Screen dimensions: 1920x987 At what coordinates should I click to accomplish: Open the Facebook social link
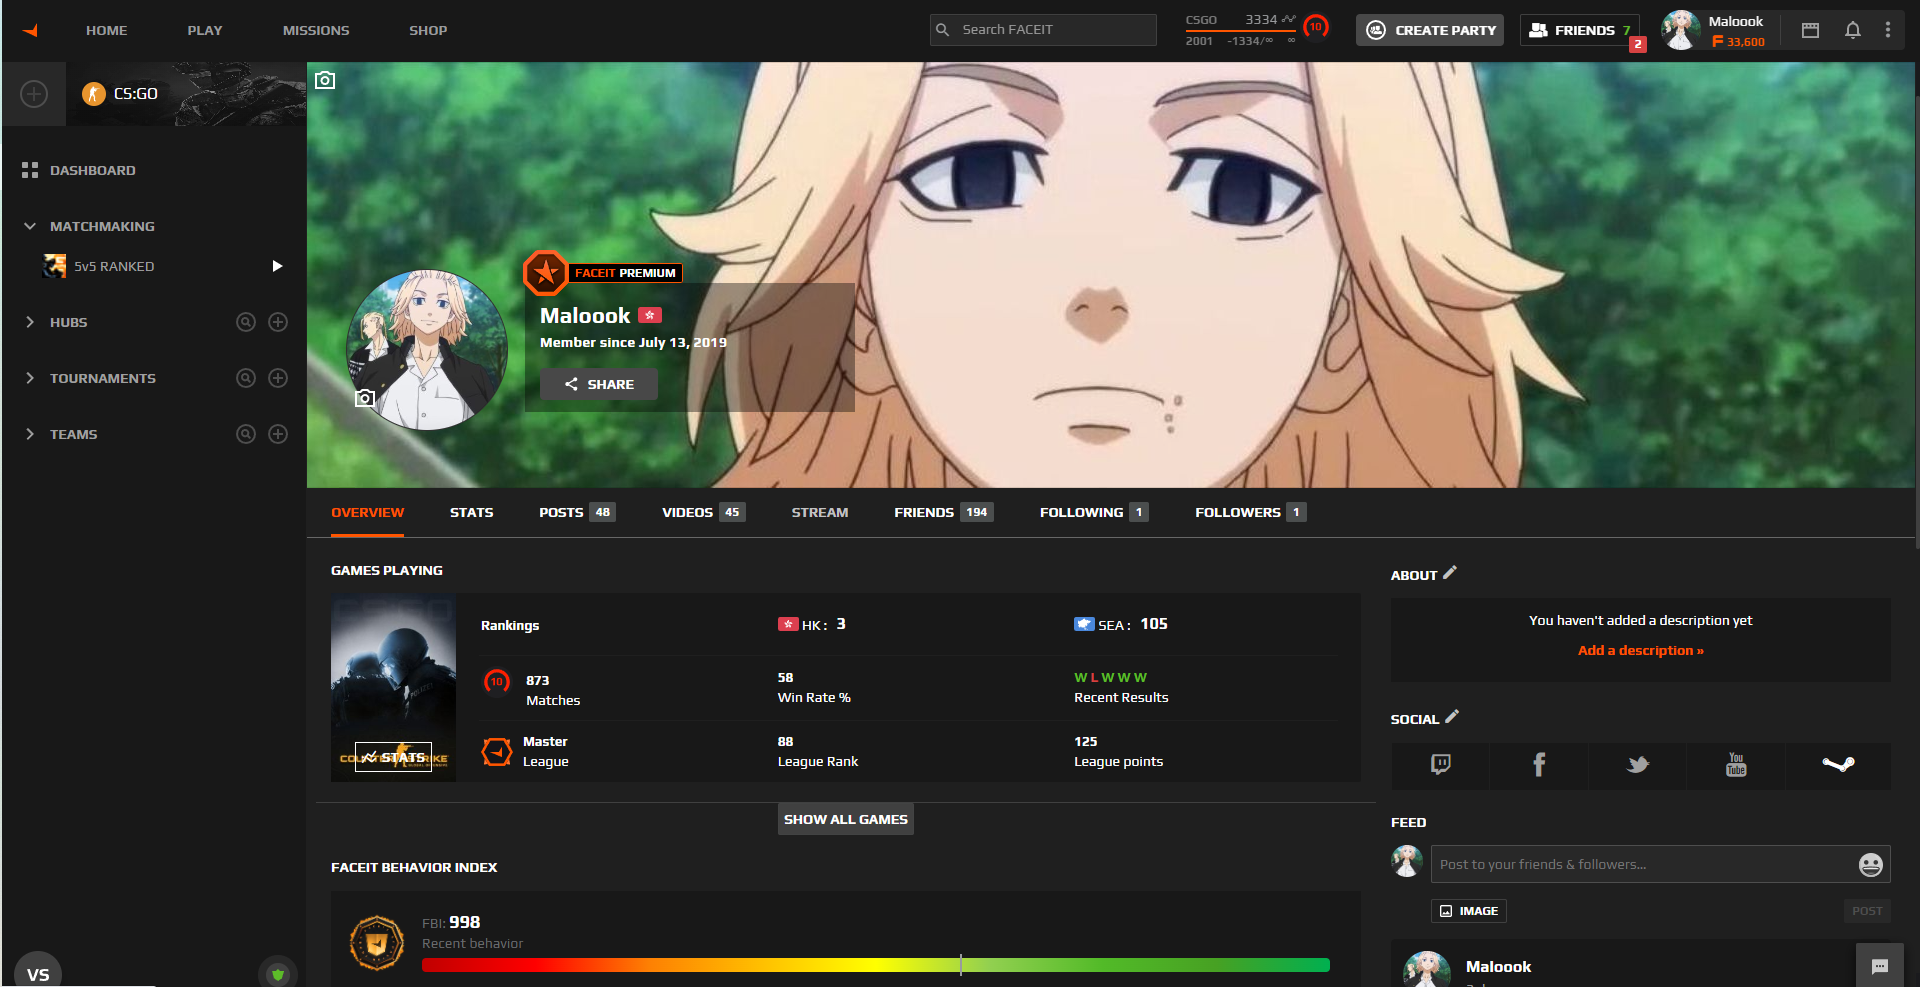tap(1539, 765)
